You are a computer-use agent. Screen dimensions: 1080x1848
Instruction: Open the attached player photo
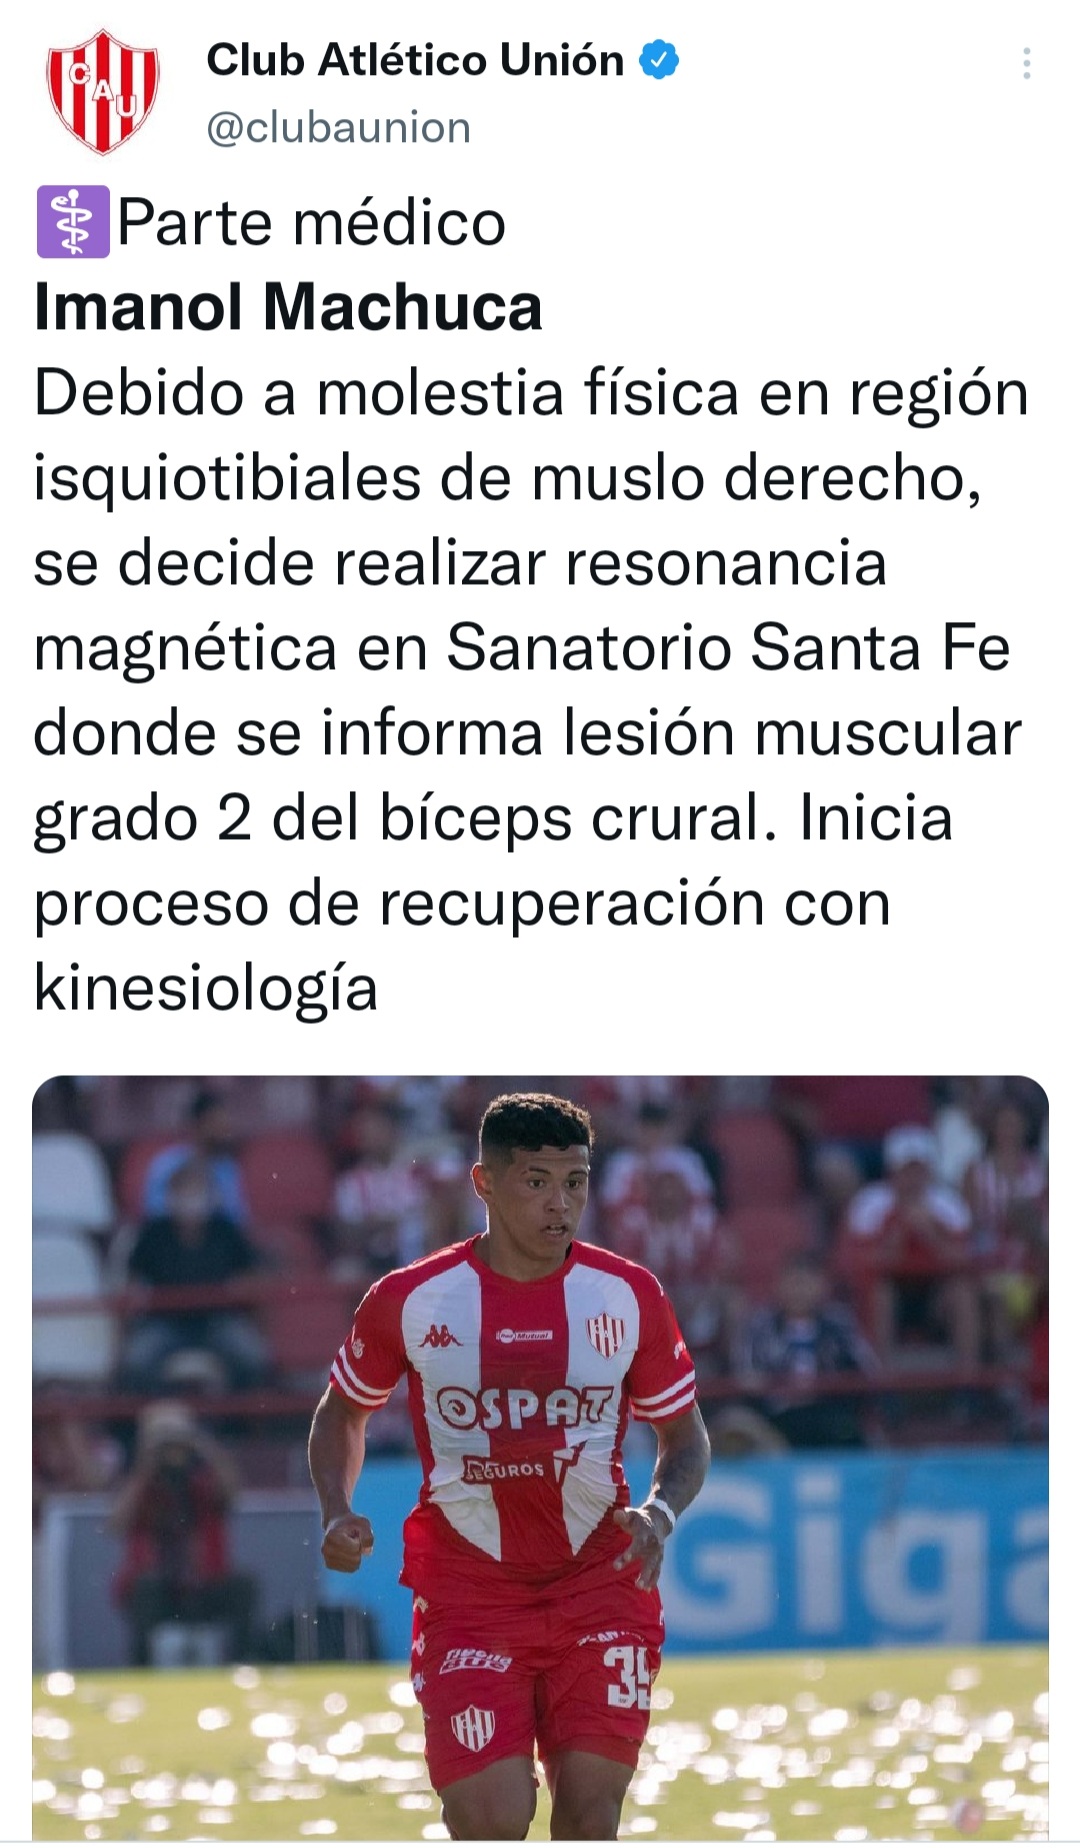[540, 1460]
